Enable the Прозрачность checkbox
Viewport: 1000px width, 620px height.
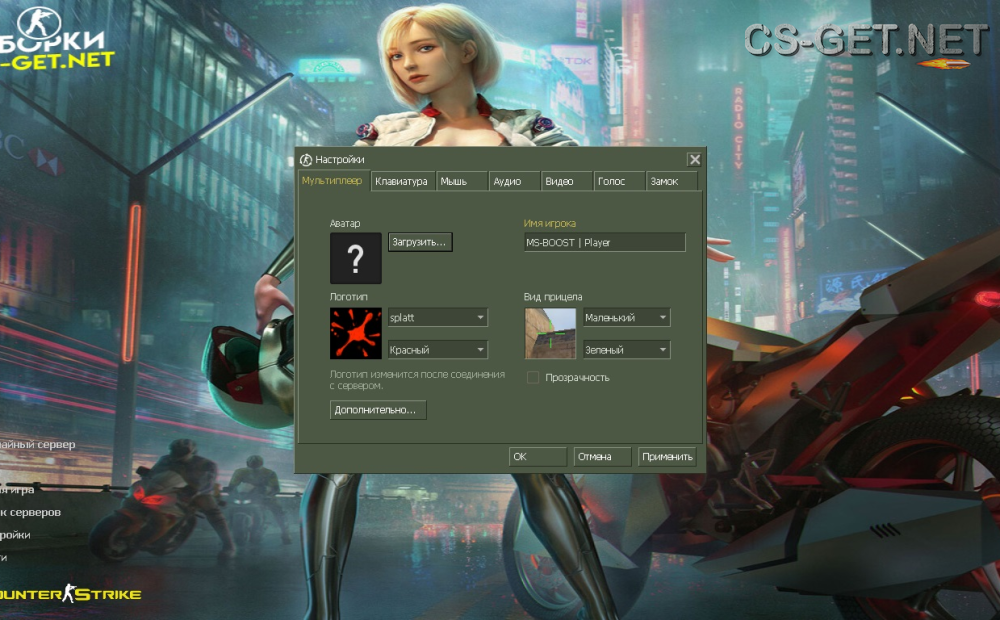point(531,378)
